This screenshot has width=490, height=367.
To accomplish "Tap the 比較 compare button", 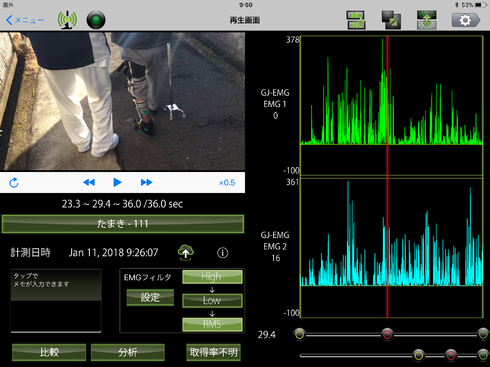I will (x=49, y=352).
